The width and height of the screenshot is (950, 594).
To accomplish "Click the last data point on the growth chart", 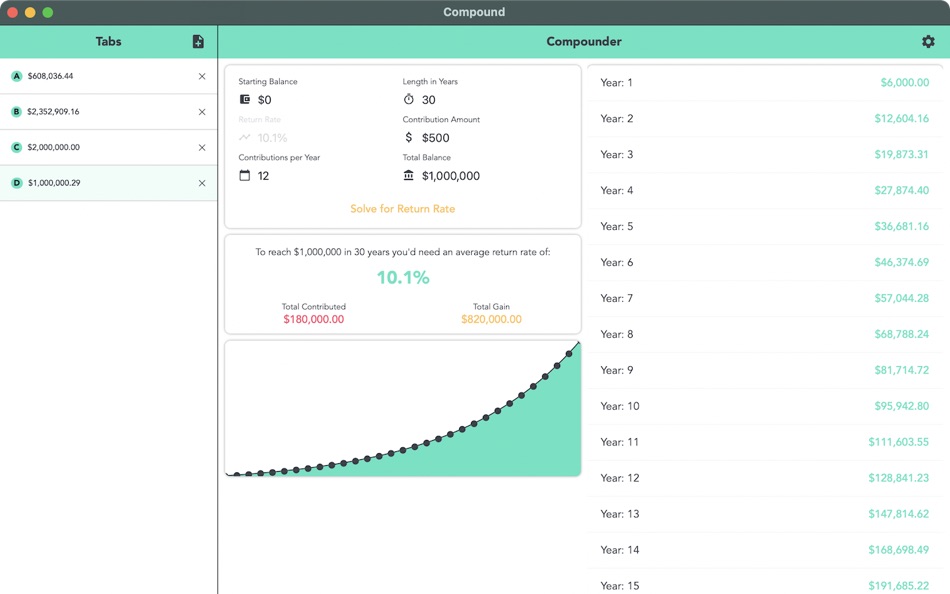I will (570, 353).
